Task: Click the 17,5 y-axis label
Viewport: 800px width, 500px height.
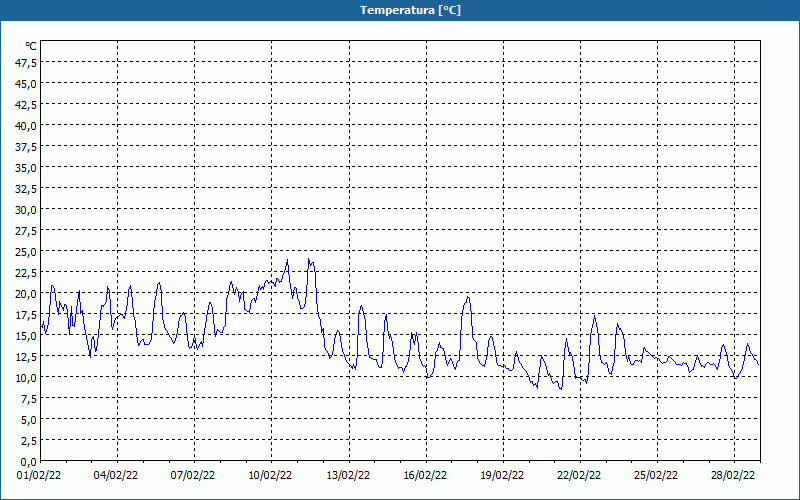Action: tap(27, 315)
